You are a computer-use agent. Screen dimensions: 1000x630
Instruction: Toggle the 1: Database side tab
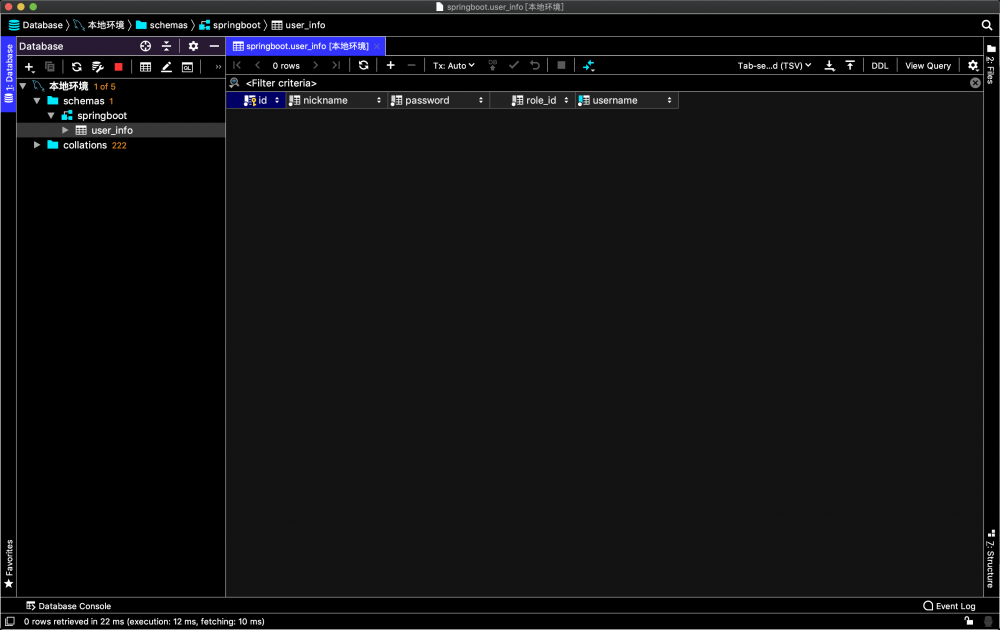[x=8, y=73]
